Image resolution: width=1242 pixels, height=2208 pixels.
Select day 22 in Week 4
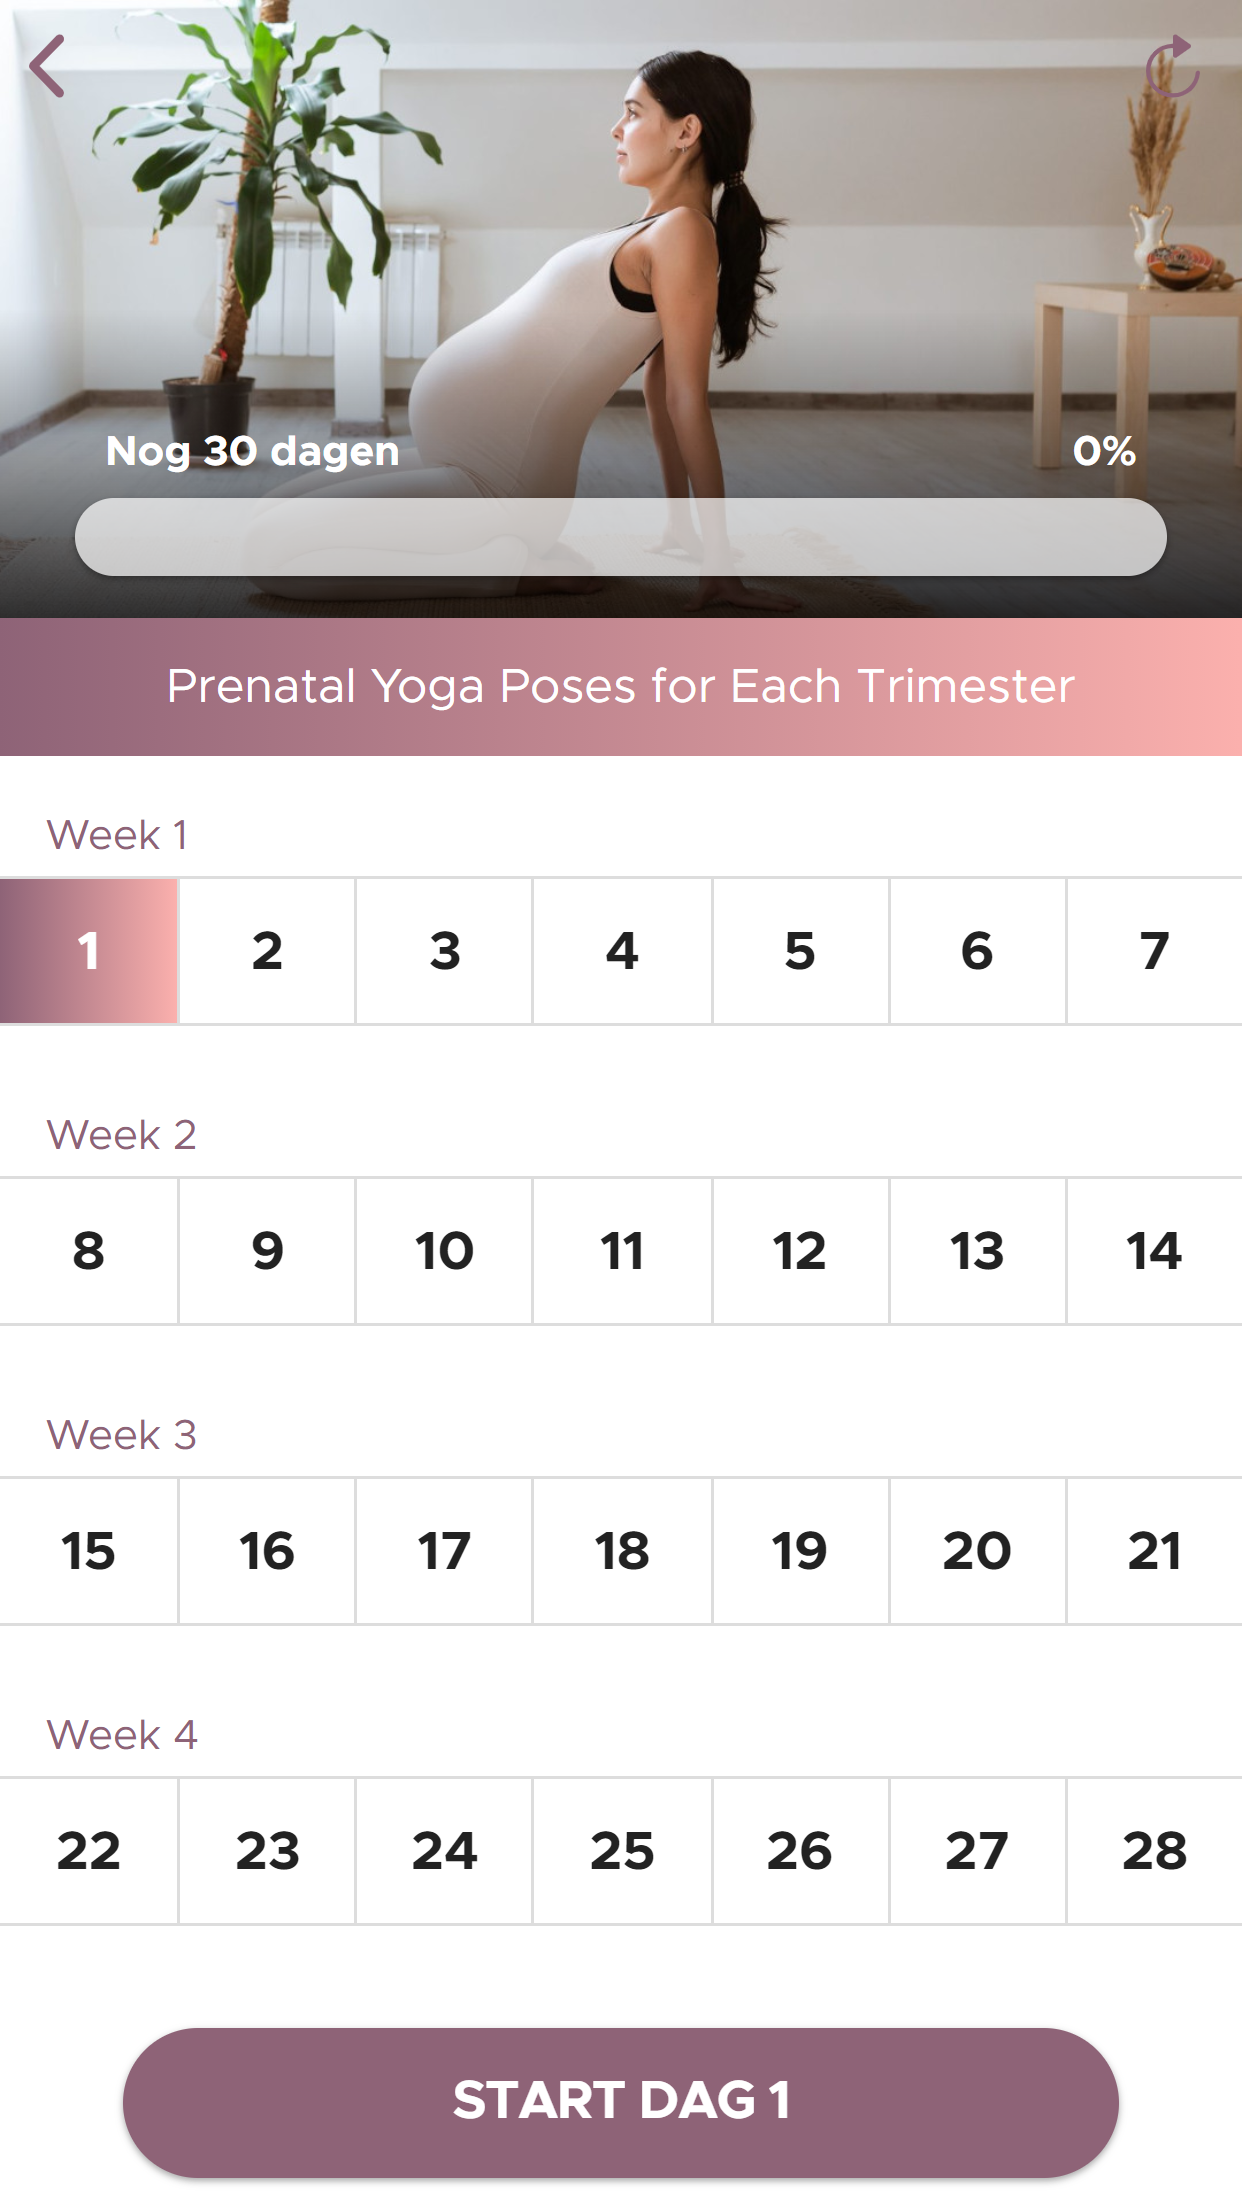click(x=89, y=1851)
